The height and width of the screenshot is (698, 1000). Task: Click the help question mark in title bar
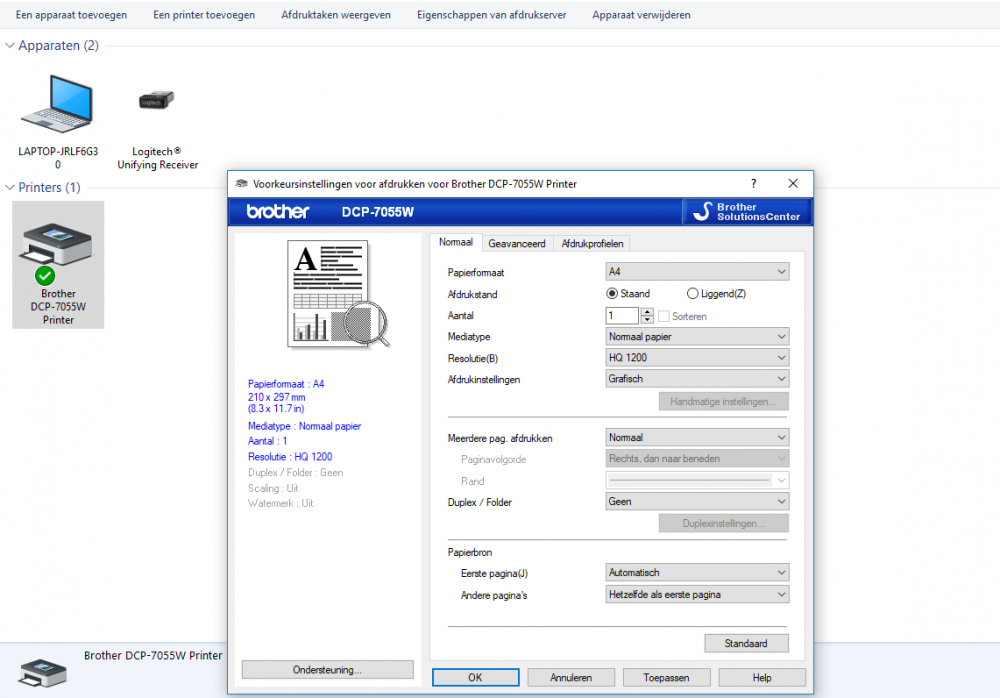(753, 184)
